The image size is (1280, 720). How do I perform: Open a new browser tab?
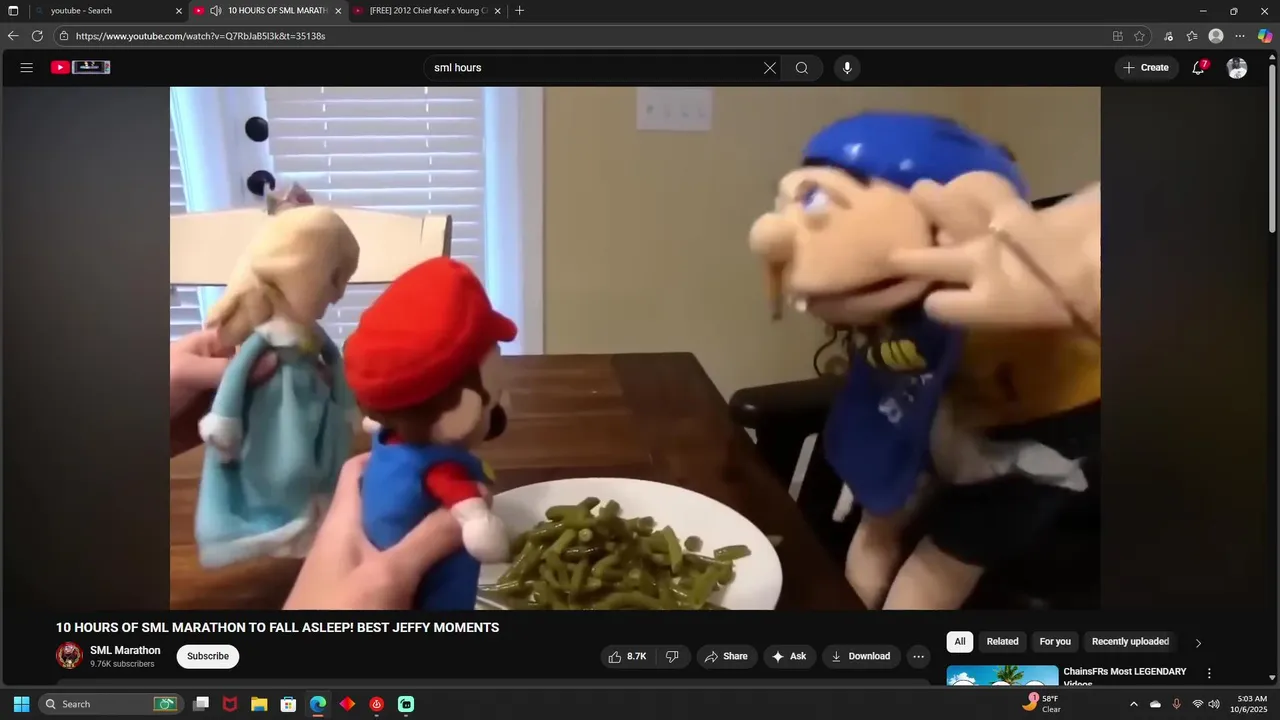[x=519, y=11]
